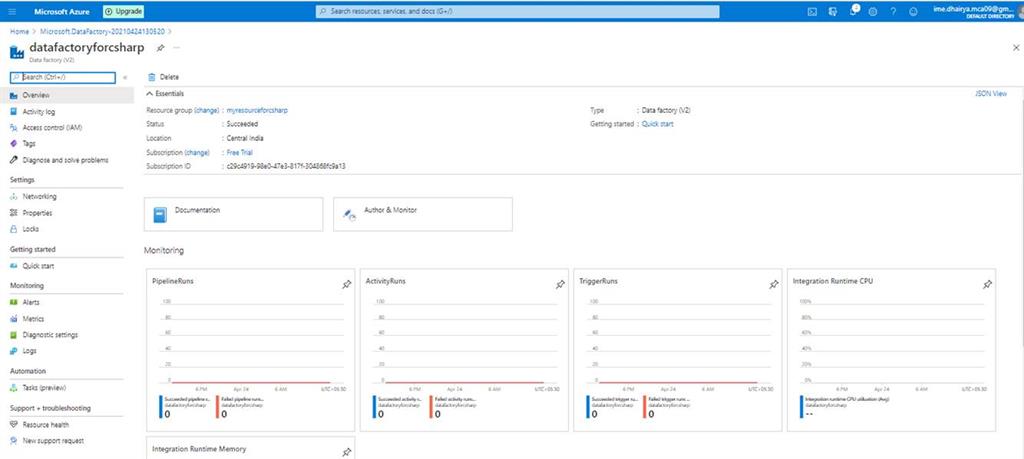The width and height of the screenshot is (1024, 459).
Task: Focus the top resources search bar
Action: pos(517,12)
